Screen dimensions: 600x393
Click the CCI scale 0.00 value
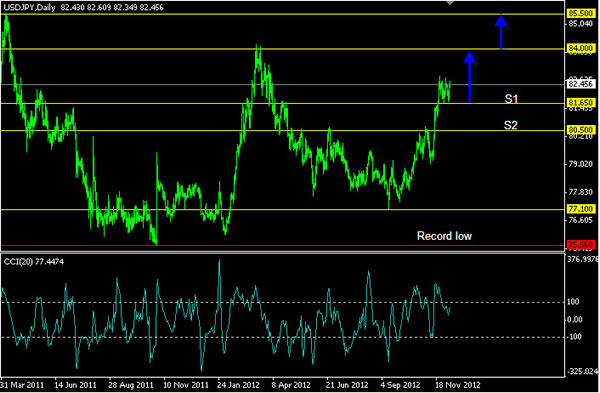pos(575,319)
